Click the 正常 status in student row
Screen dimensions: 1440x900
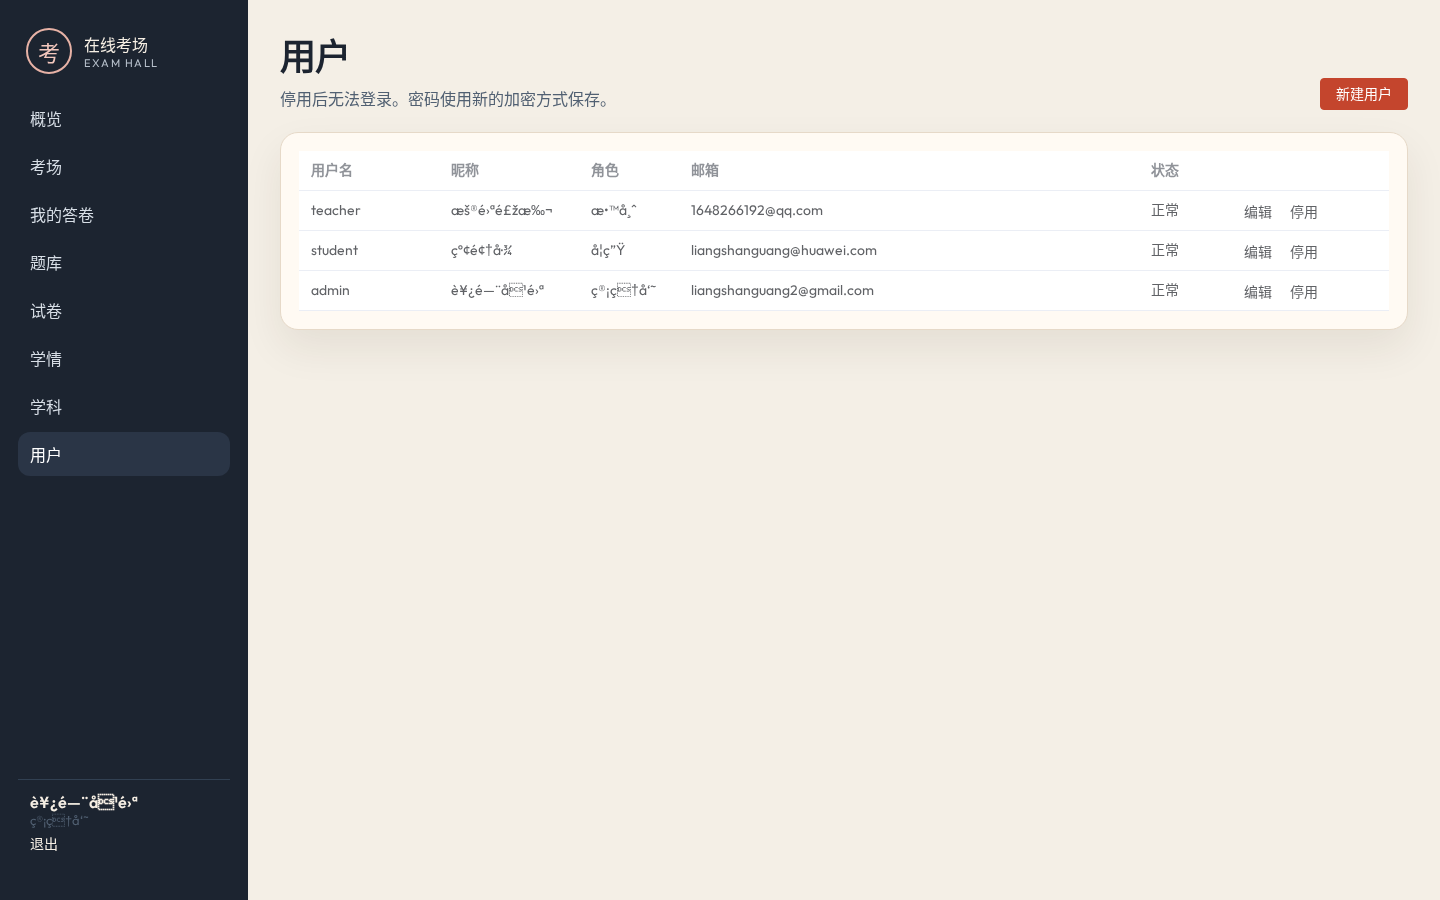pyautogui.click(x=1165, y=250)
